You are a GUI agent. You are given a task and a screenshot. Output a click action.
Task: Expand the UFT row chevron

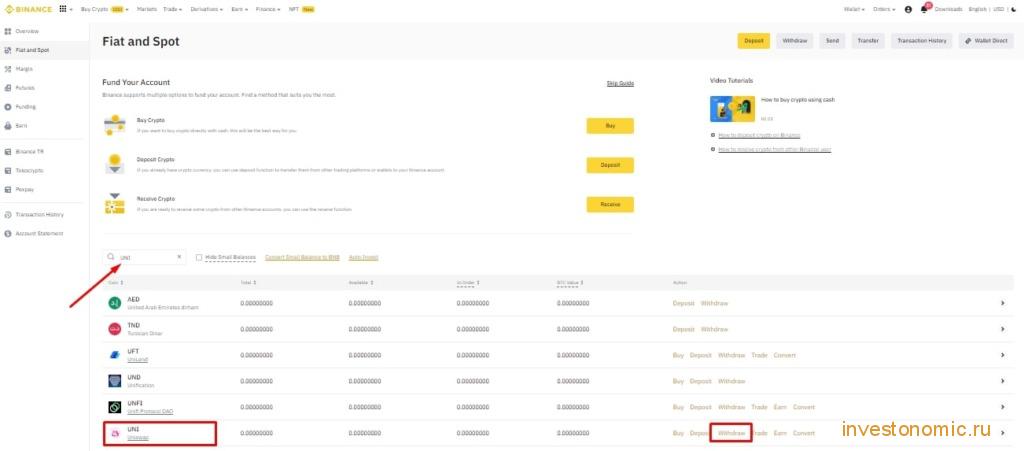(1002, 355)
